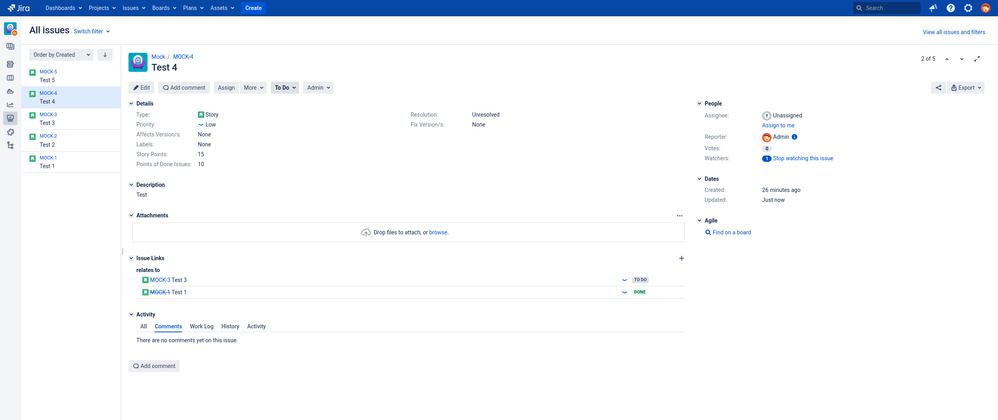Viewport: 998px width, 420px height.
Task: Click the Assign button
Action: point(226,88)
